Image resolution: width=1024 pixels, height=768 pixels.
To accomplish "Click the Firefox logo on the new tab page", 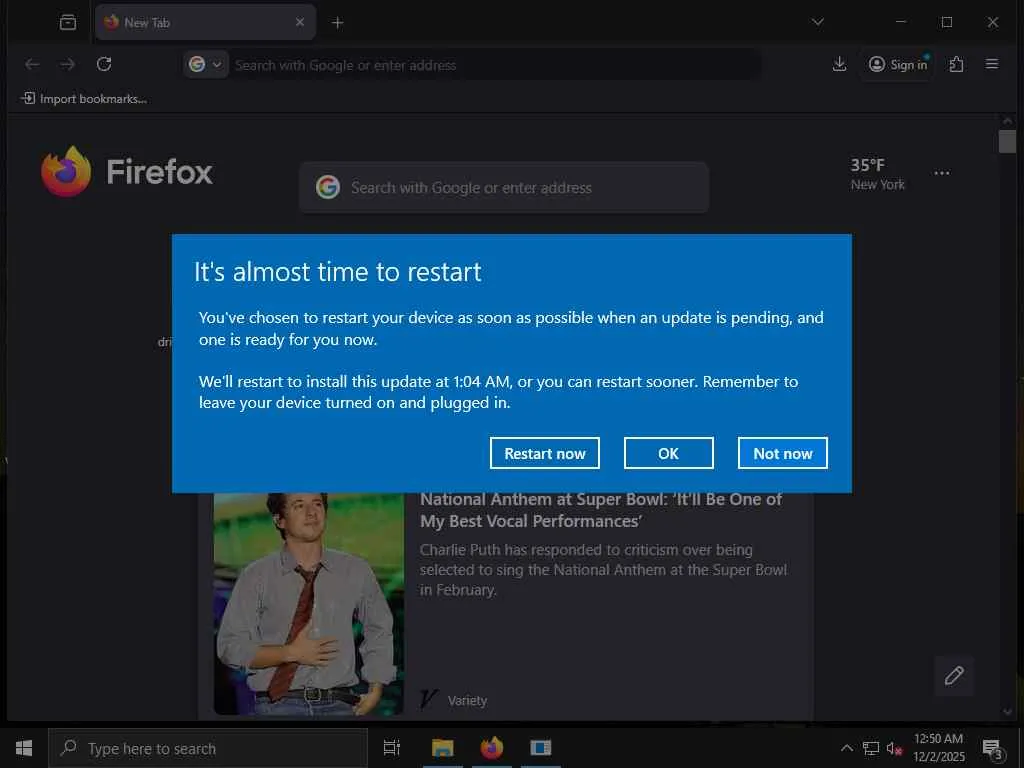I will [127, 171].
